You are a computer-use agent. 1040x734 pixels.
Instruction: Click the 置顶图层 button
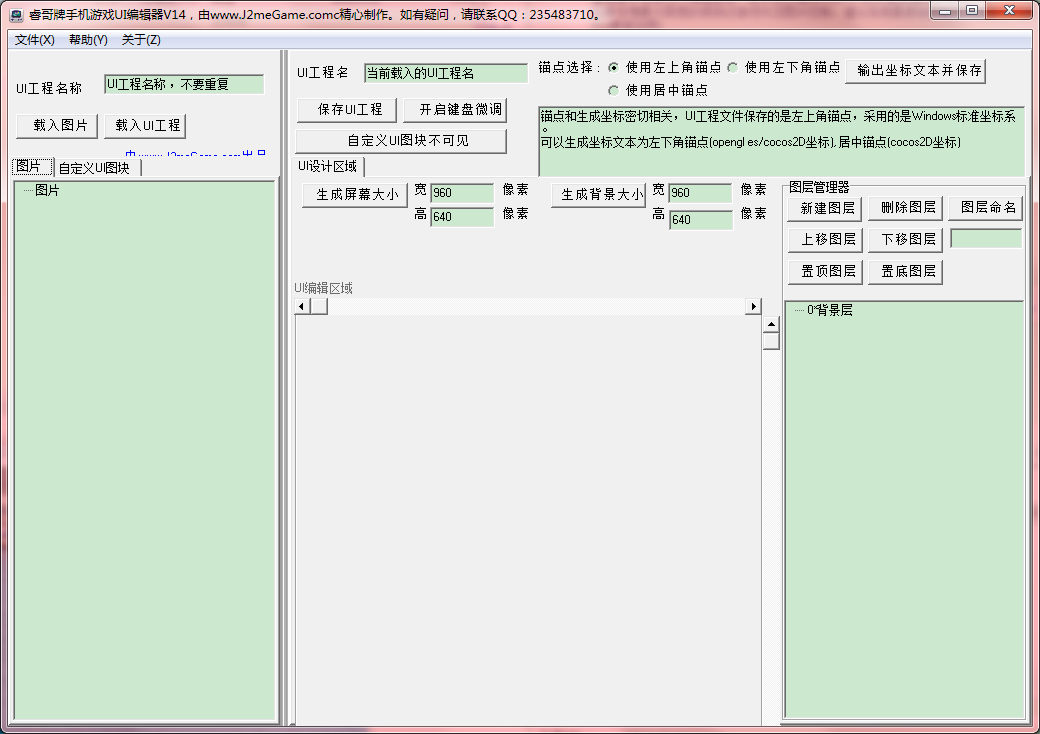(x=825, y=271)
